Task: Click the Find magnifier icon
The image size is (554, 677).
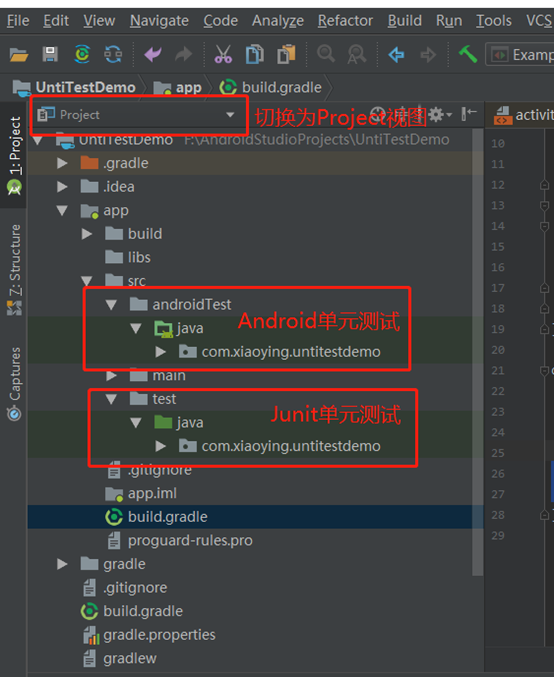Action: click(x=326, y=54)
